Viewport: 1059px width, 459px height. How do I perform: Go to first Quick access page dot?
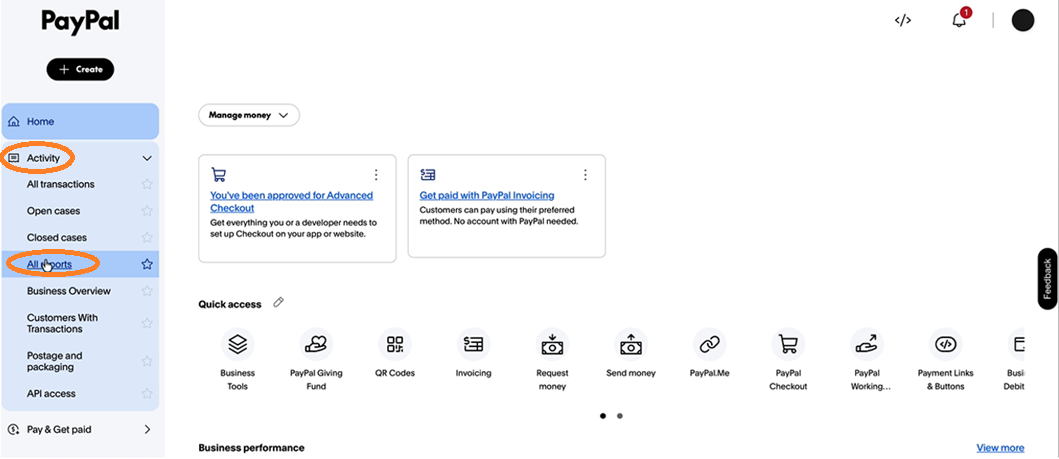[x=603, y=416]
